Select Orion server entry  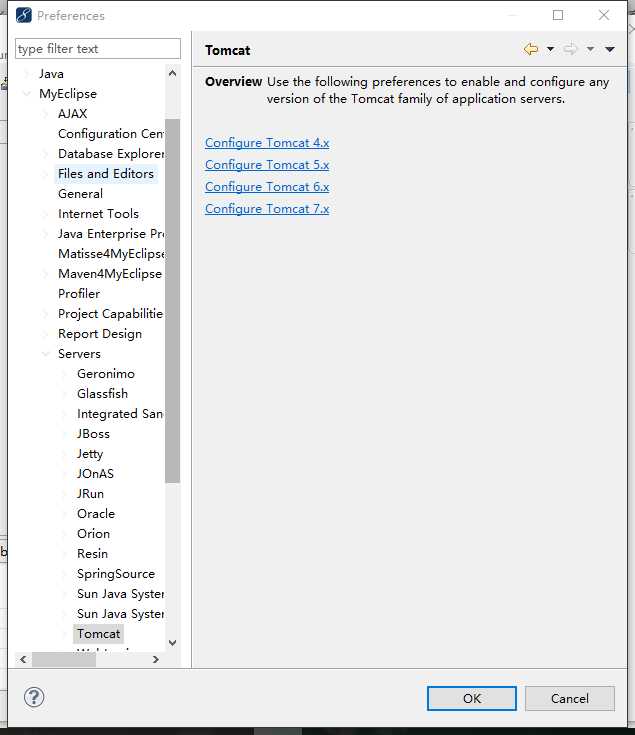pyautogui.click(x=93, y=534)
